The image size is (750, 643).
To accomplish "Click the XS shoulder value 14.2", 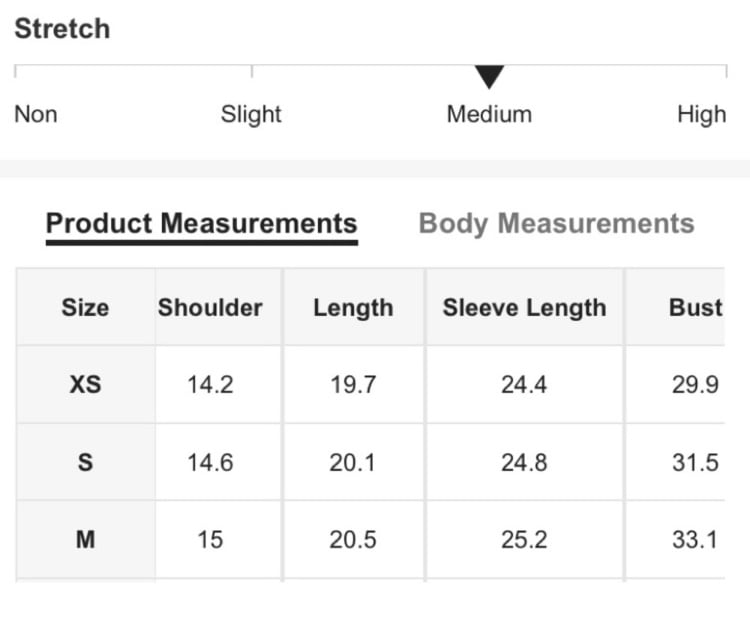I will (210, 385).
